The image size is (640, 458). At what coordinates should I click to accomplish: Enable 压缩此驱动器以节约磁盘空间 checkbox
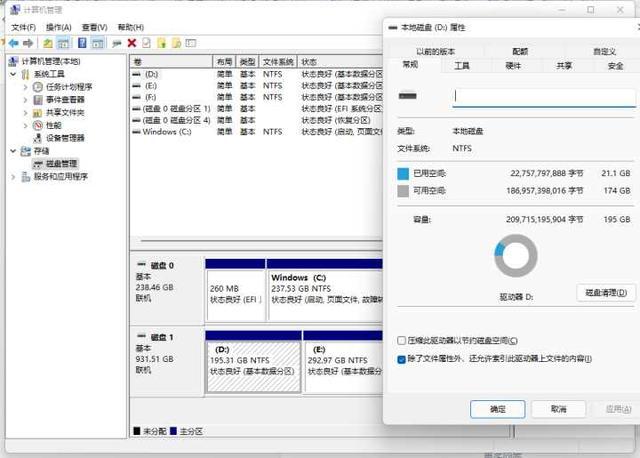[402, 341]
